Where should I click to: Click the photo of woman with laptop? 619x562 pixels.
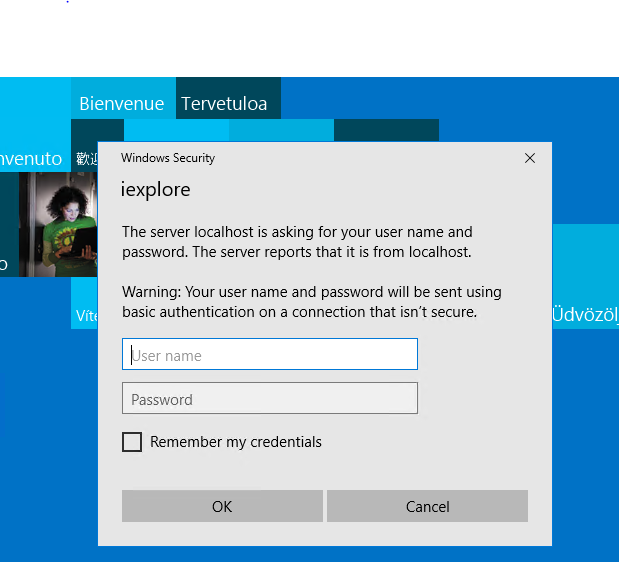click(58, 224)
